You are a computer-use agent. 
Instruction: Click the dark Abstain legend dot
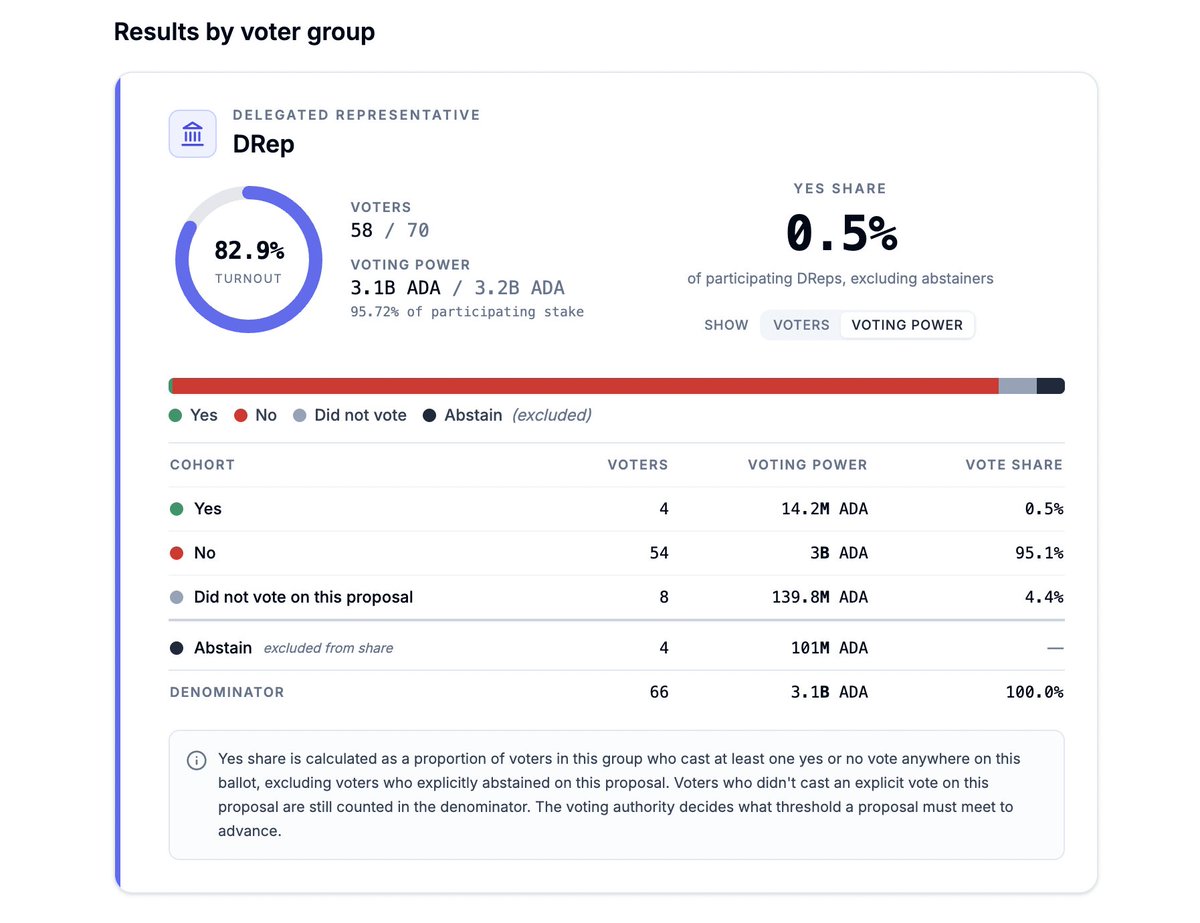tap(429, 415)
